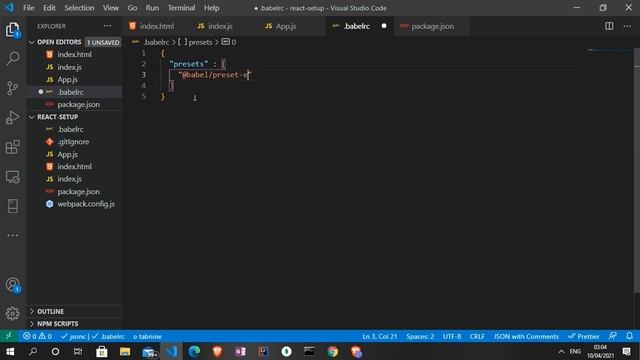Change indentation Spaces: 2

420,336
